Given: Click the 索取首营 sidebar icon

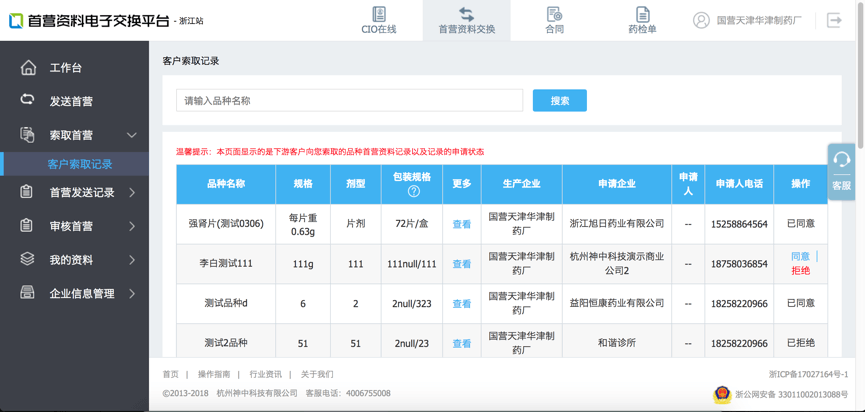Looking at the screenshot, I should point(28,135).
